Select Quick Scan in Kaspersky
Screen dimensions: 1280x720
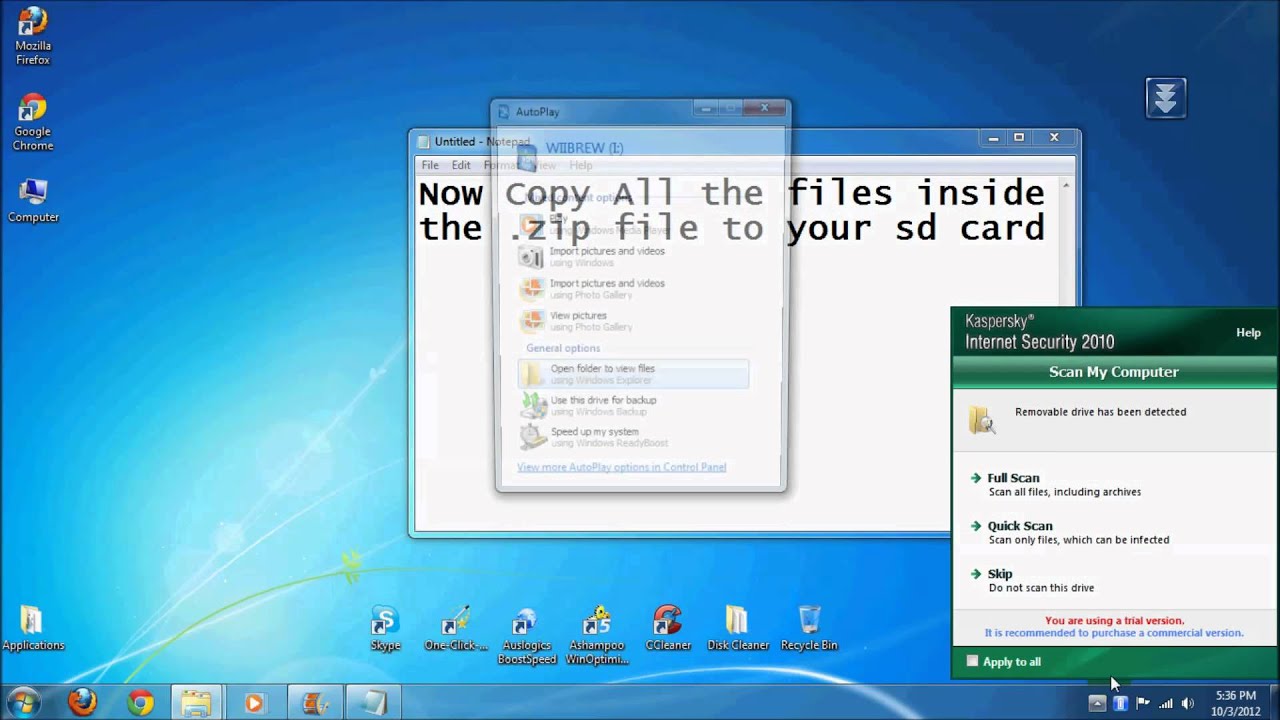coord(1020,526)
